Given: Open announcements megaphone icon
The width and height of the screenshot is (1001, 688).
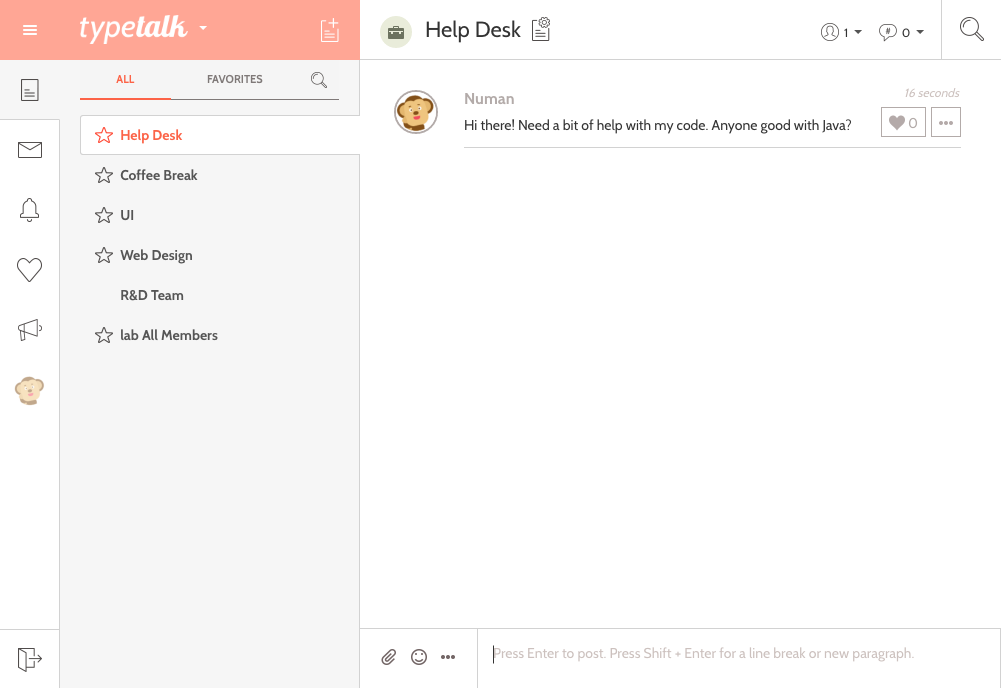Looking at the screenshot, I should [29, 329].
